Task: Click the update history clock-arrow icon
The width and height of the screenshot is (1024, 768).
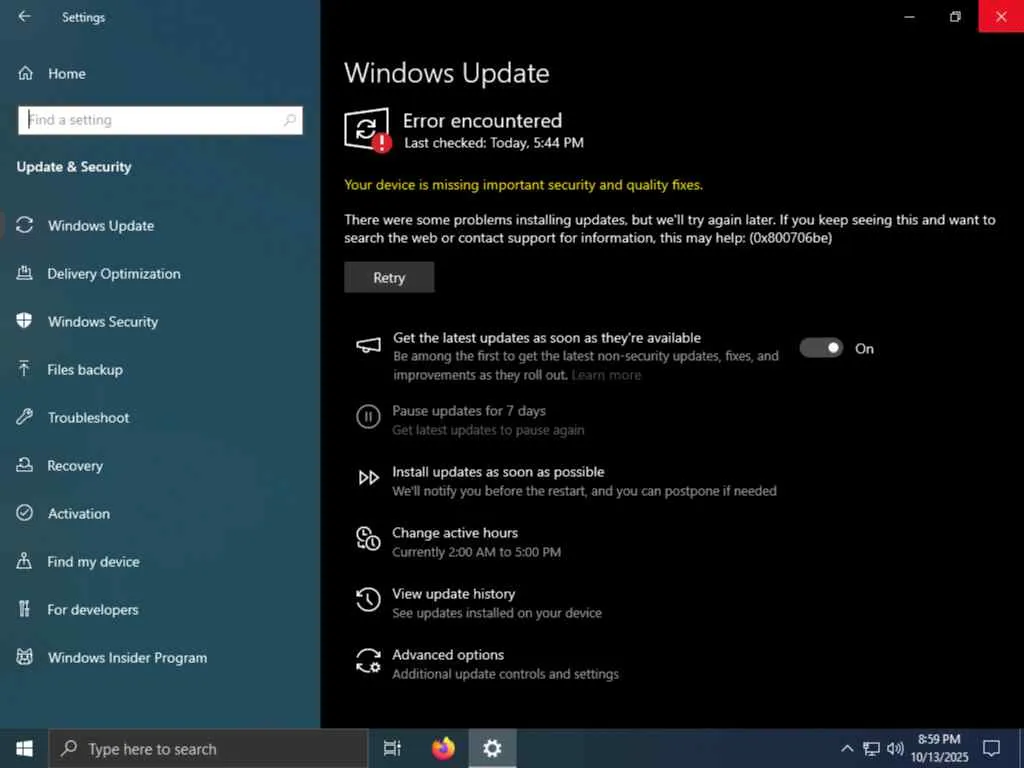Action: [368, 600]
